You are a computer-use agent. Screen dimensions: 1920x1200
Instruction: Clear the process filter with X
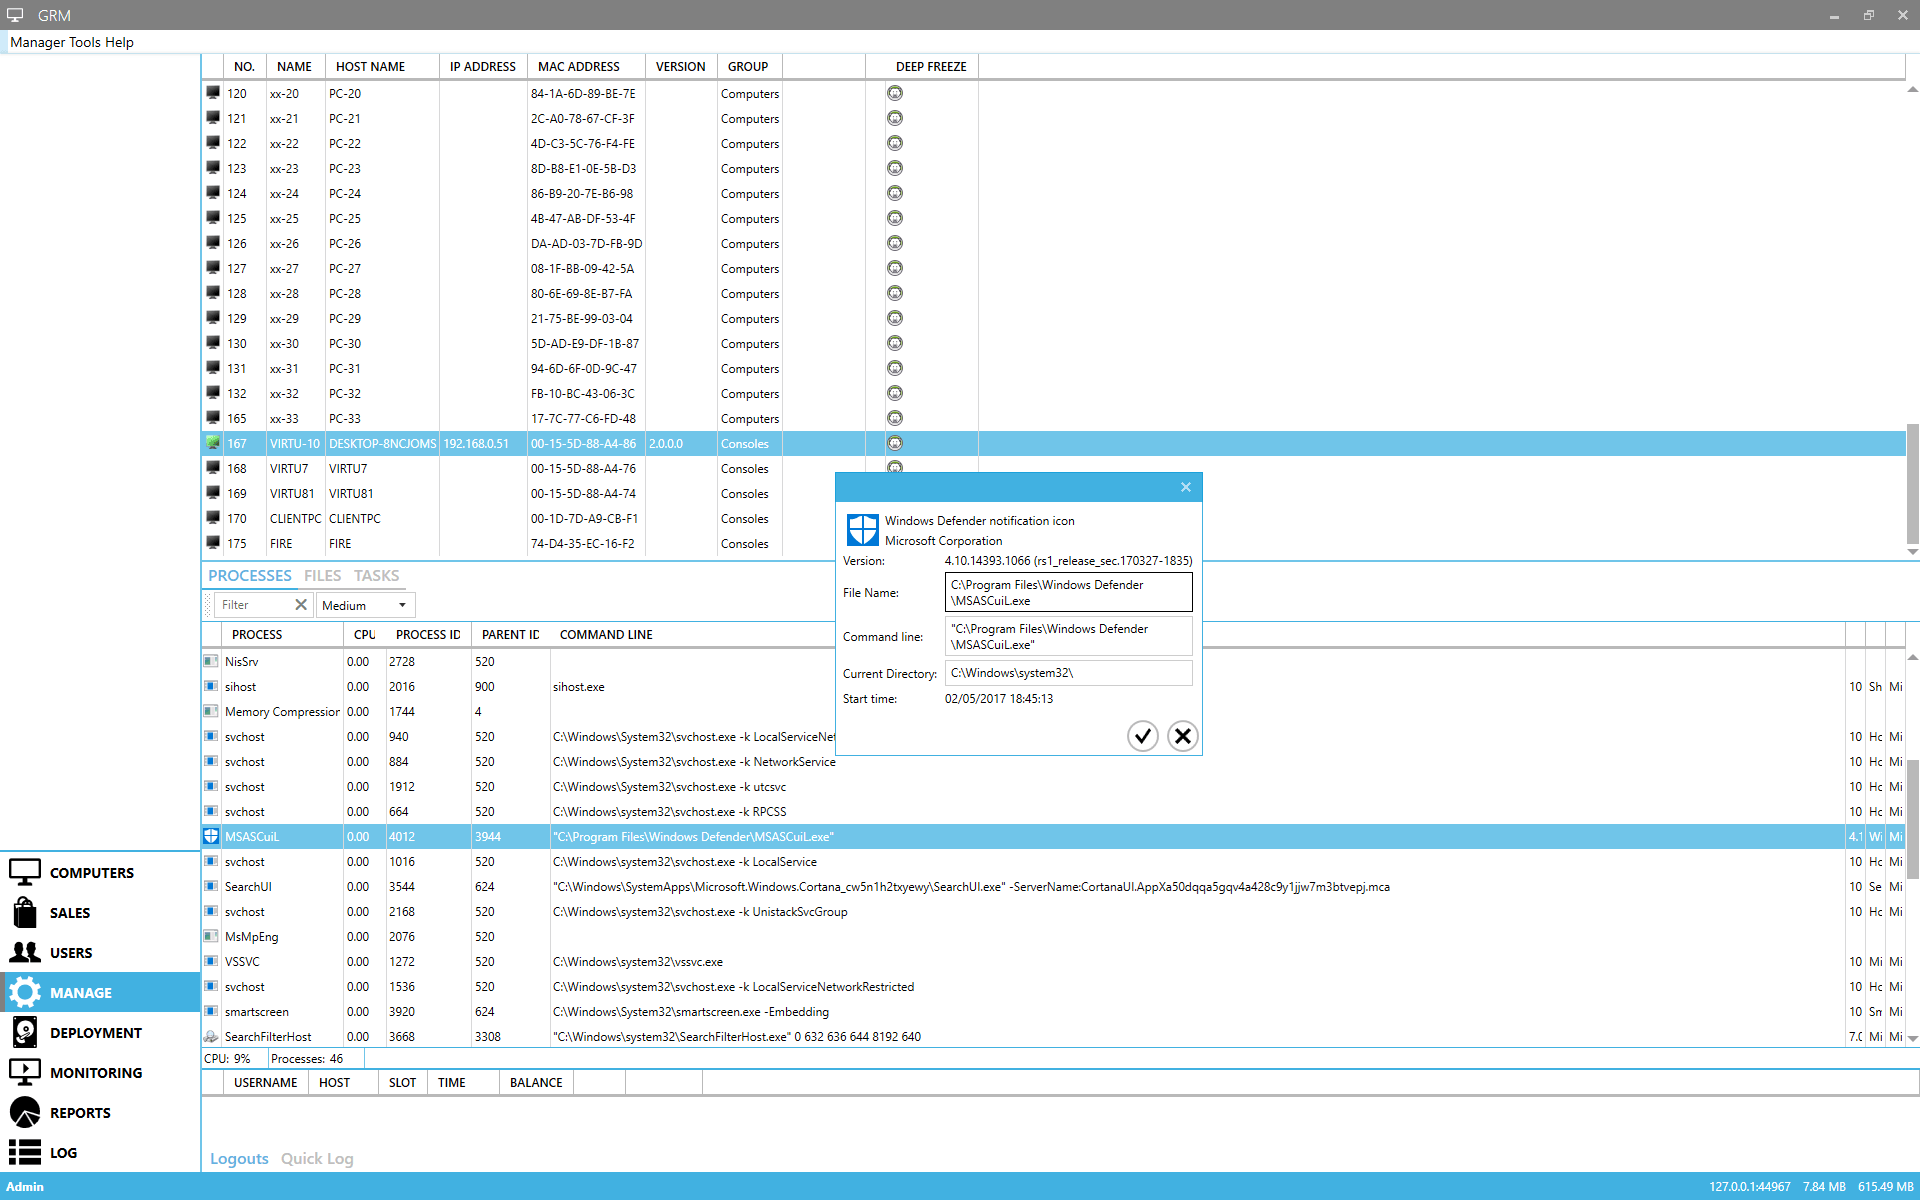click(301, 605)
